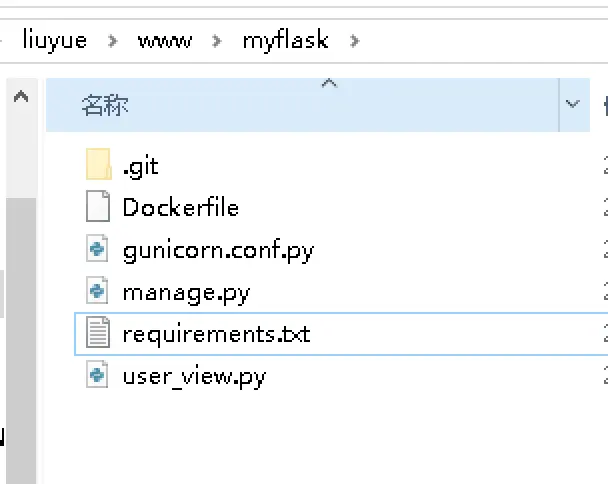Navigate to the liuyue breadcrumb folder
The width and height of the screenshot is (608, 484).
coord(55,41)
